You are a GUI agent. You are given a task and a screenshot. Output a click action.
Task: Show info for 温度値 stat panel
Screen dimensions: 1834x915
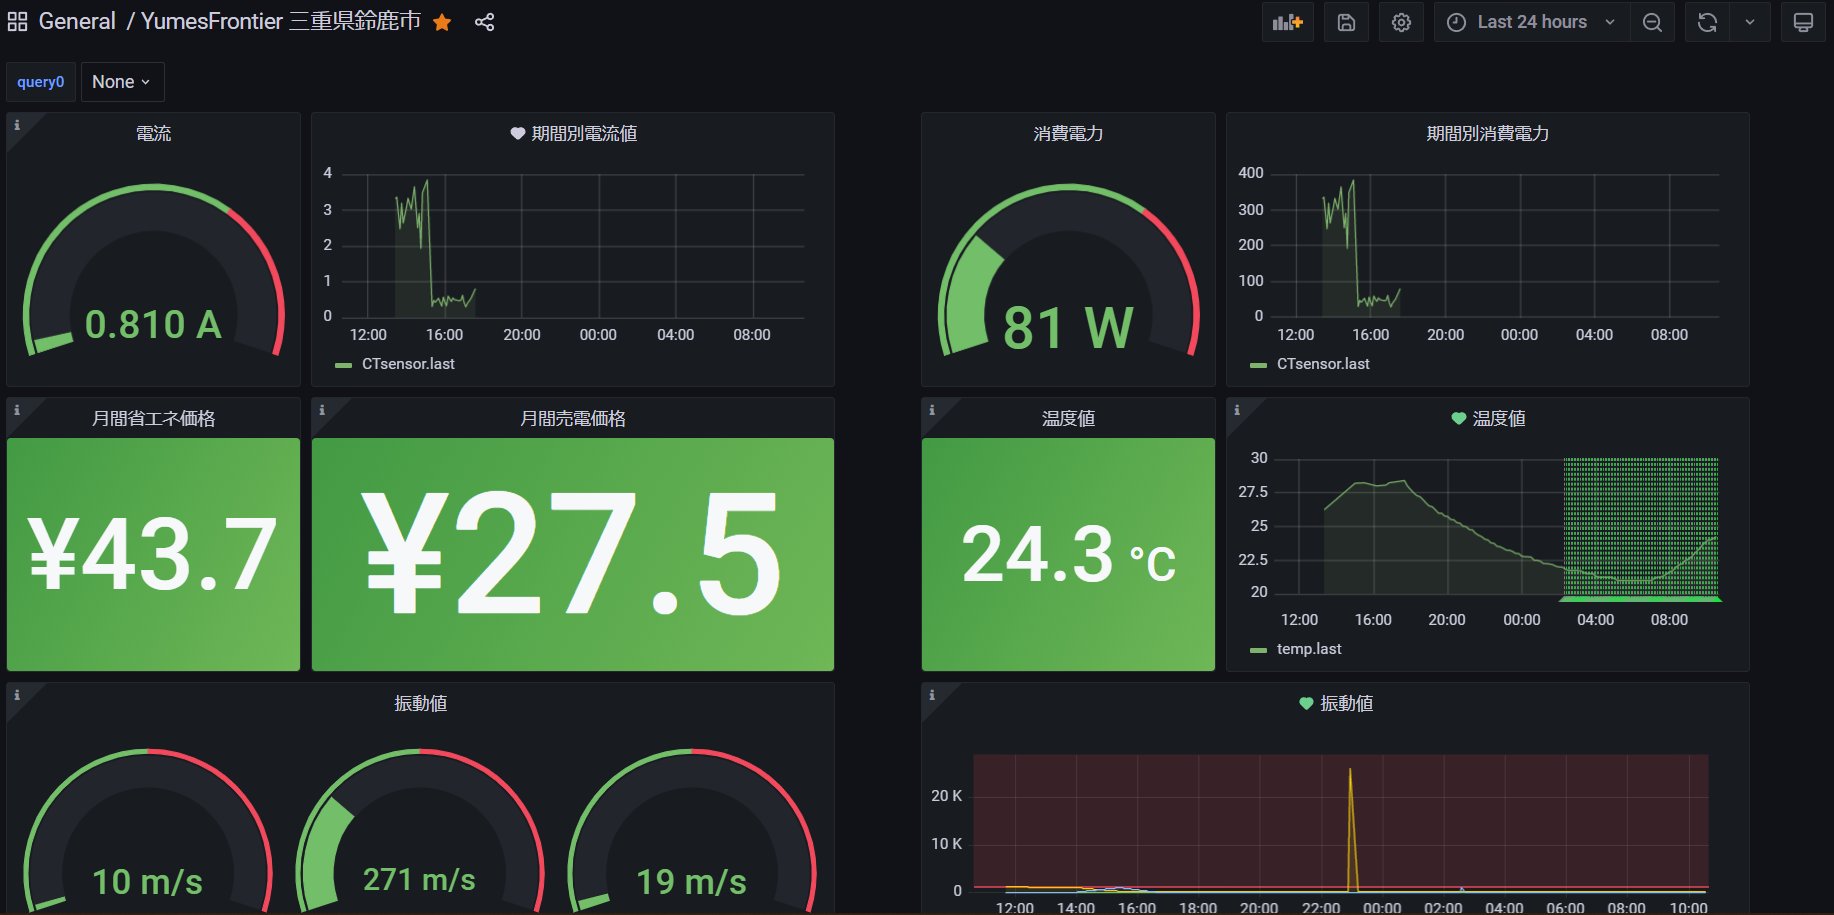[932, 410]
